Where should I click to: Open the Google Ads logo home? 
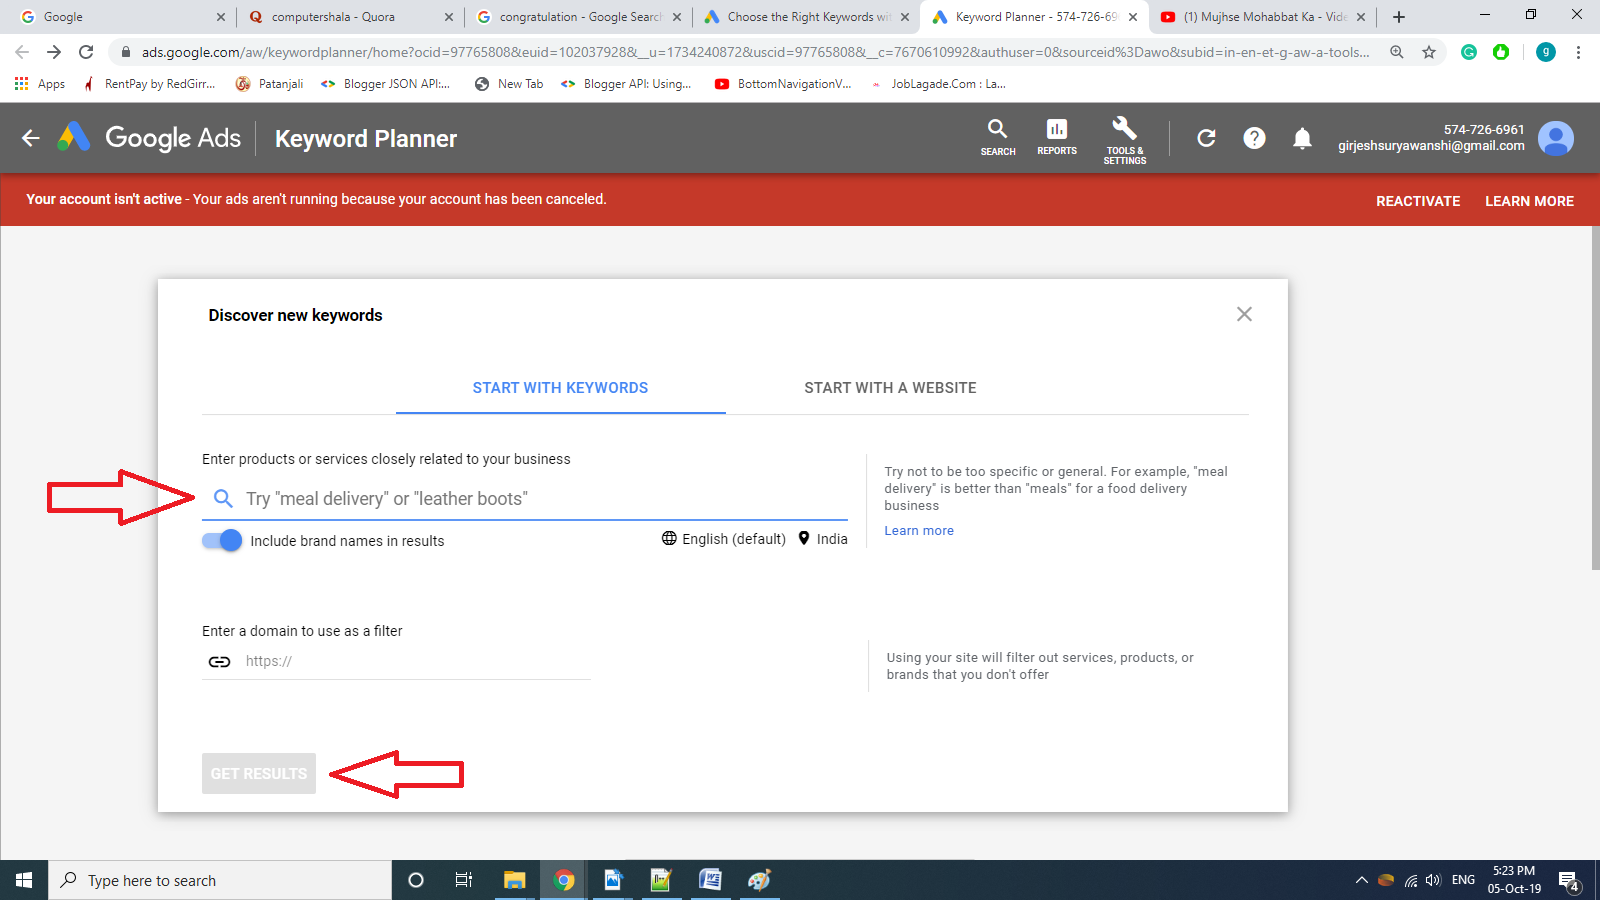point(149,138)
